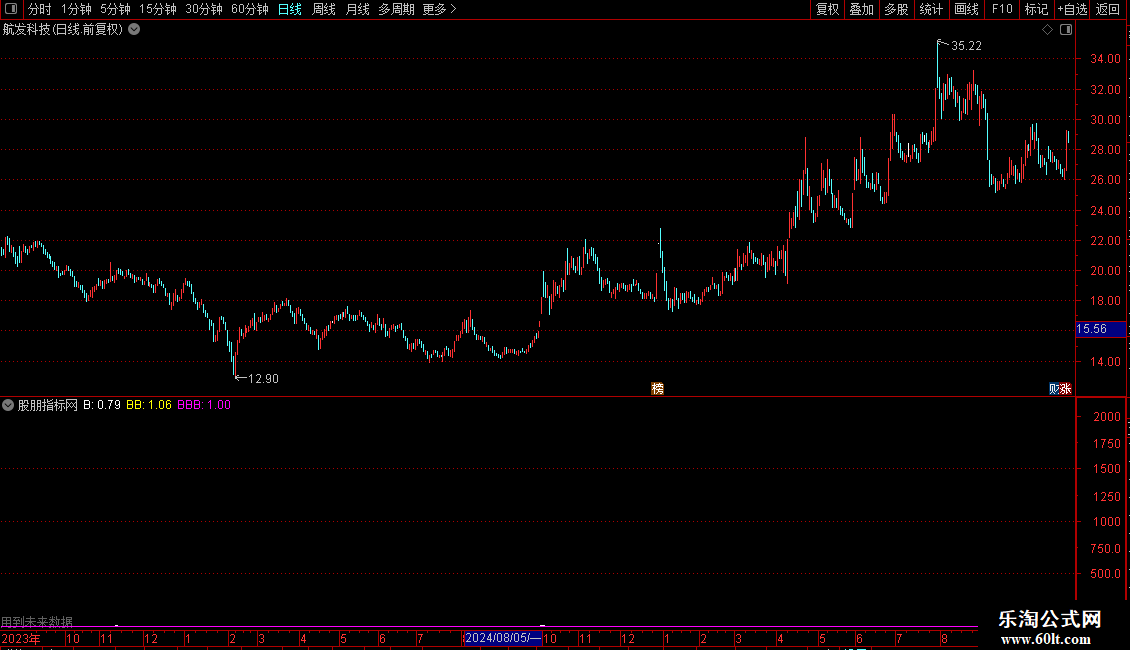The width and height of the screenshot is (1130, 650).
Task: Switch to 月线 monthly chart
Action: 357,9
